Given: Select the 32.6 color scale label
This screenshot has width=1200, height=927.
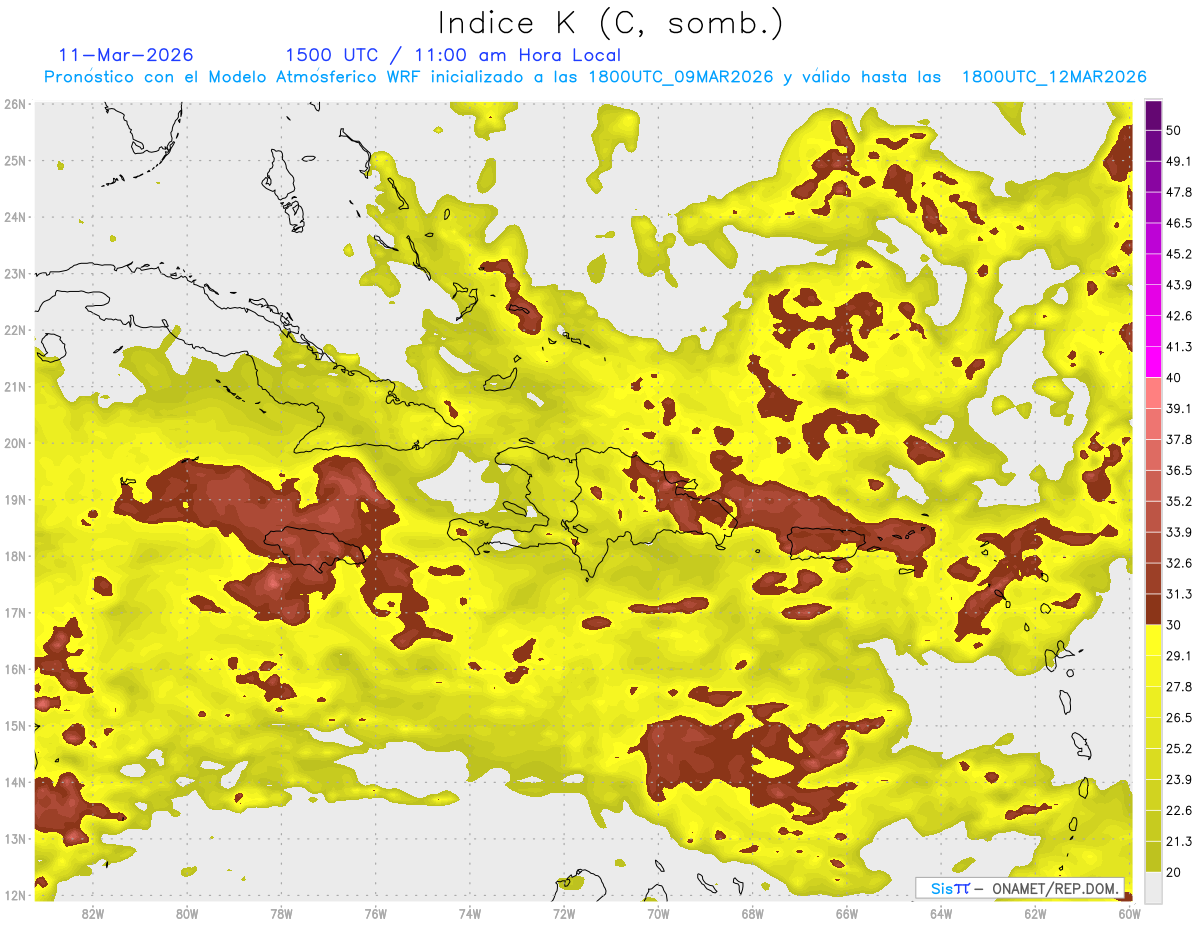Looking at the screenshot, I should point(1178,564).
